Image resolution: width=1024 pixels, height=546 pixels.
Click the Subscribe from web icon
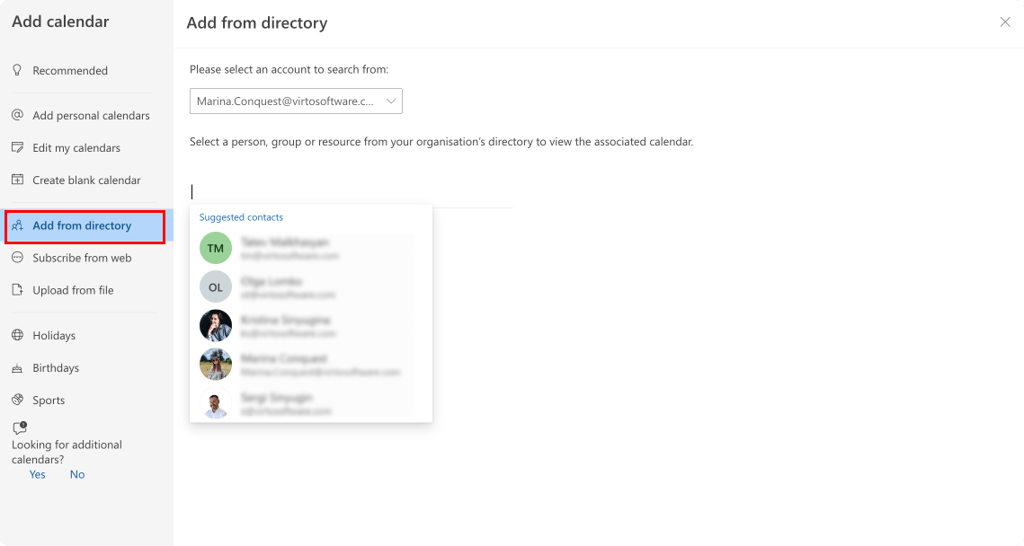click(x=18, y=257)
